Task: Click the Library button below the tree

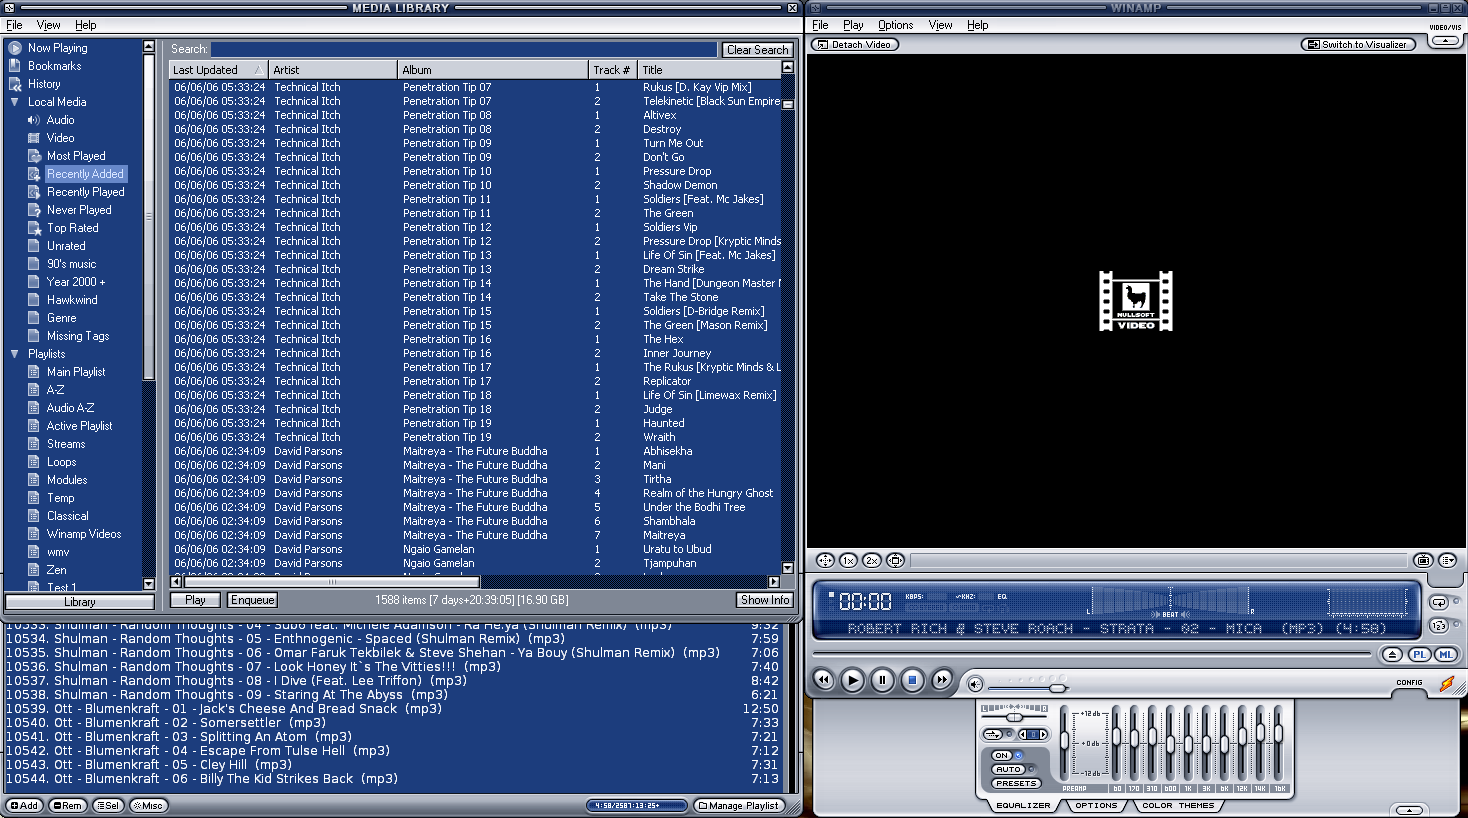Action: pyautogui.click(x=80, y=602)
